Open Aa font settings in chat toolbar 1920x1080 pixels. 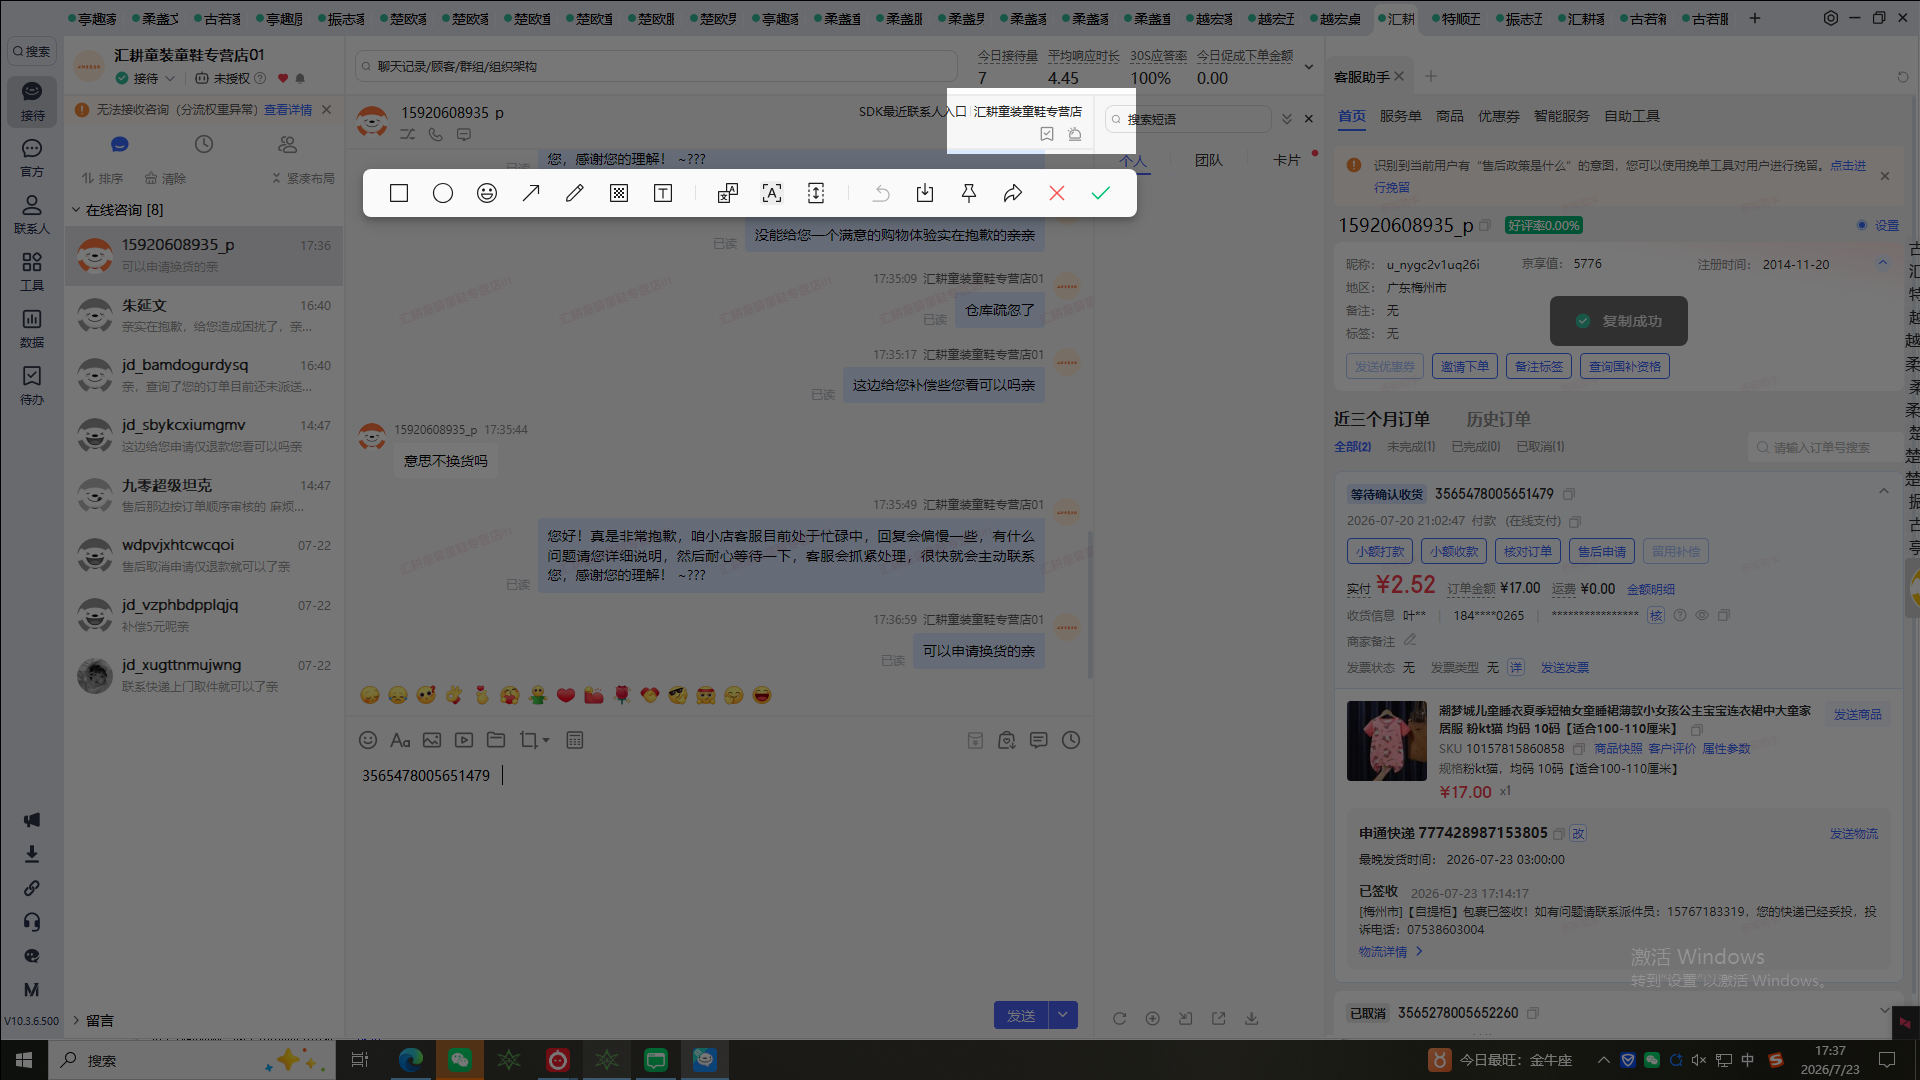pyautogui.click(x=400, y=740)
